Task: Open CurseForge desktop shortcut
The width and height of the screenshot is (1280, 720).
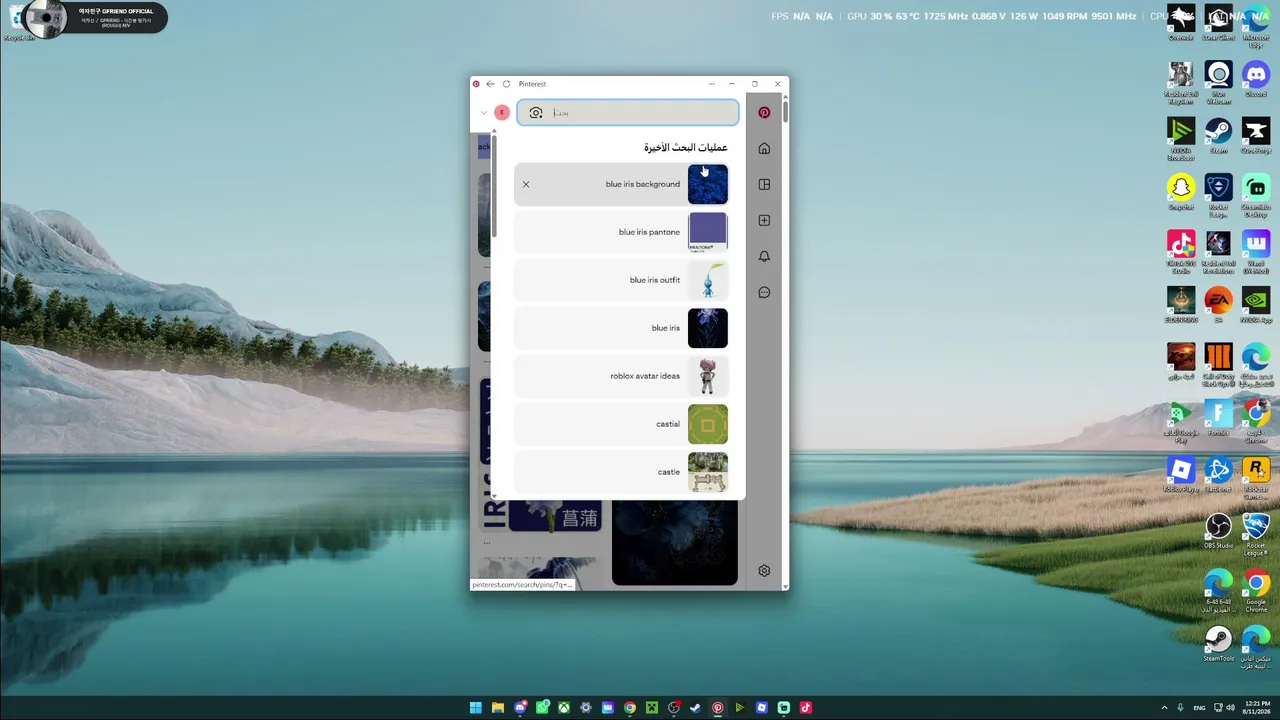Action: 1256,135
